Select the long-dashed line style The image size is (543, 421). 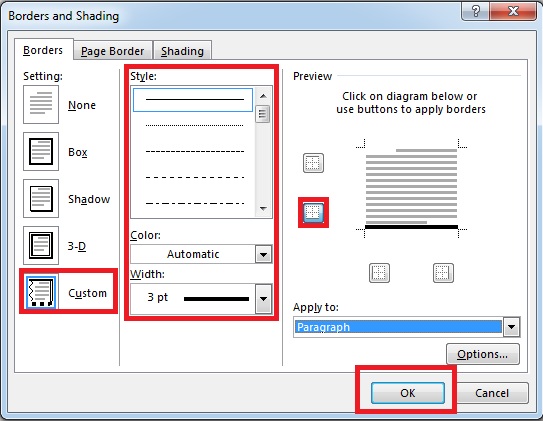click(195, 177)
